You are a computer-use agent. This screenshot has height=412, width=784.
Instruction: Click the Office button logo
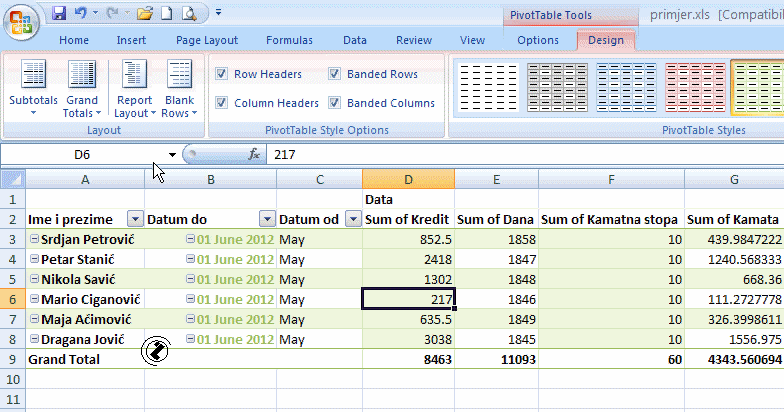(22, 19)
